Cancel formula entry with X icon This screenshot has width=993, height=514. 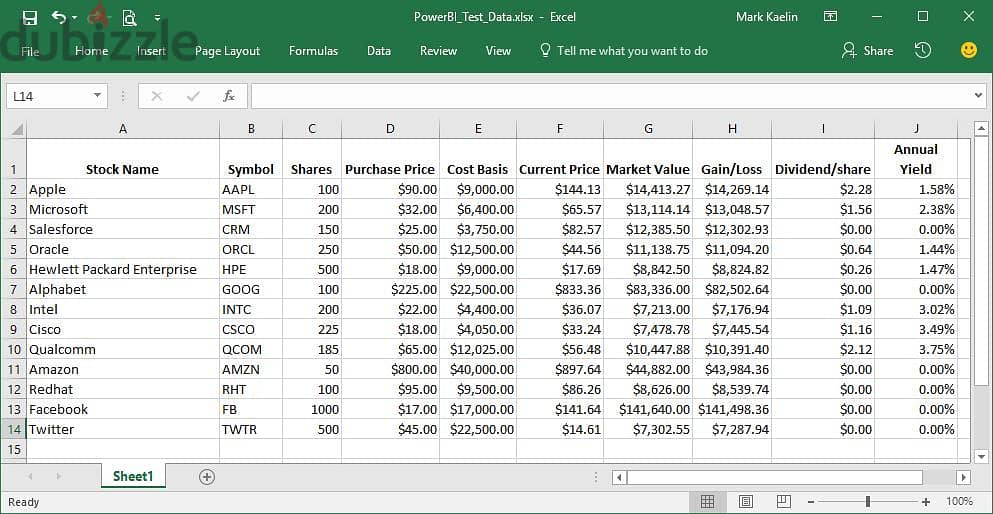[156, 96]
